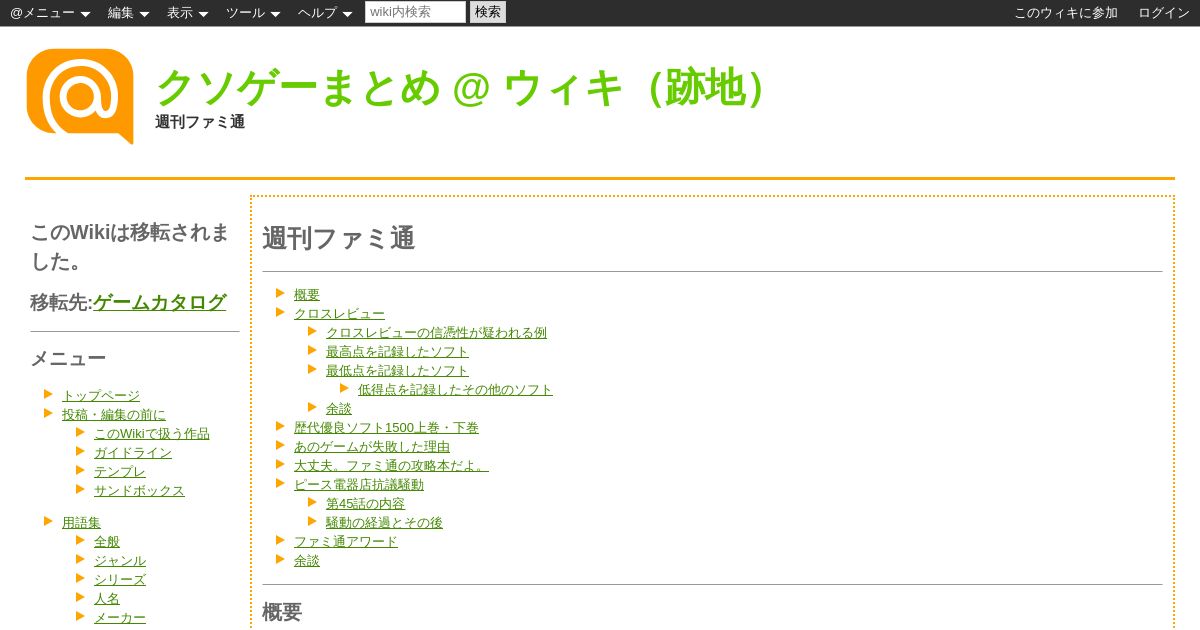The image size is (1200, 630).
Task: Jump to クロスレビューの信憑性が疑われる例
Action: pos(436,333)
